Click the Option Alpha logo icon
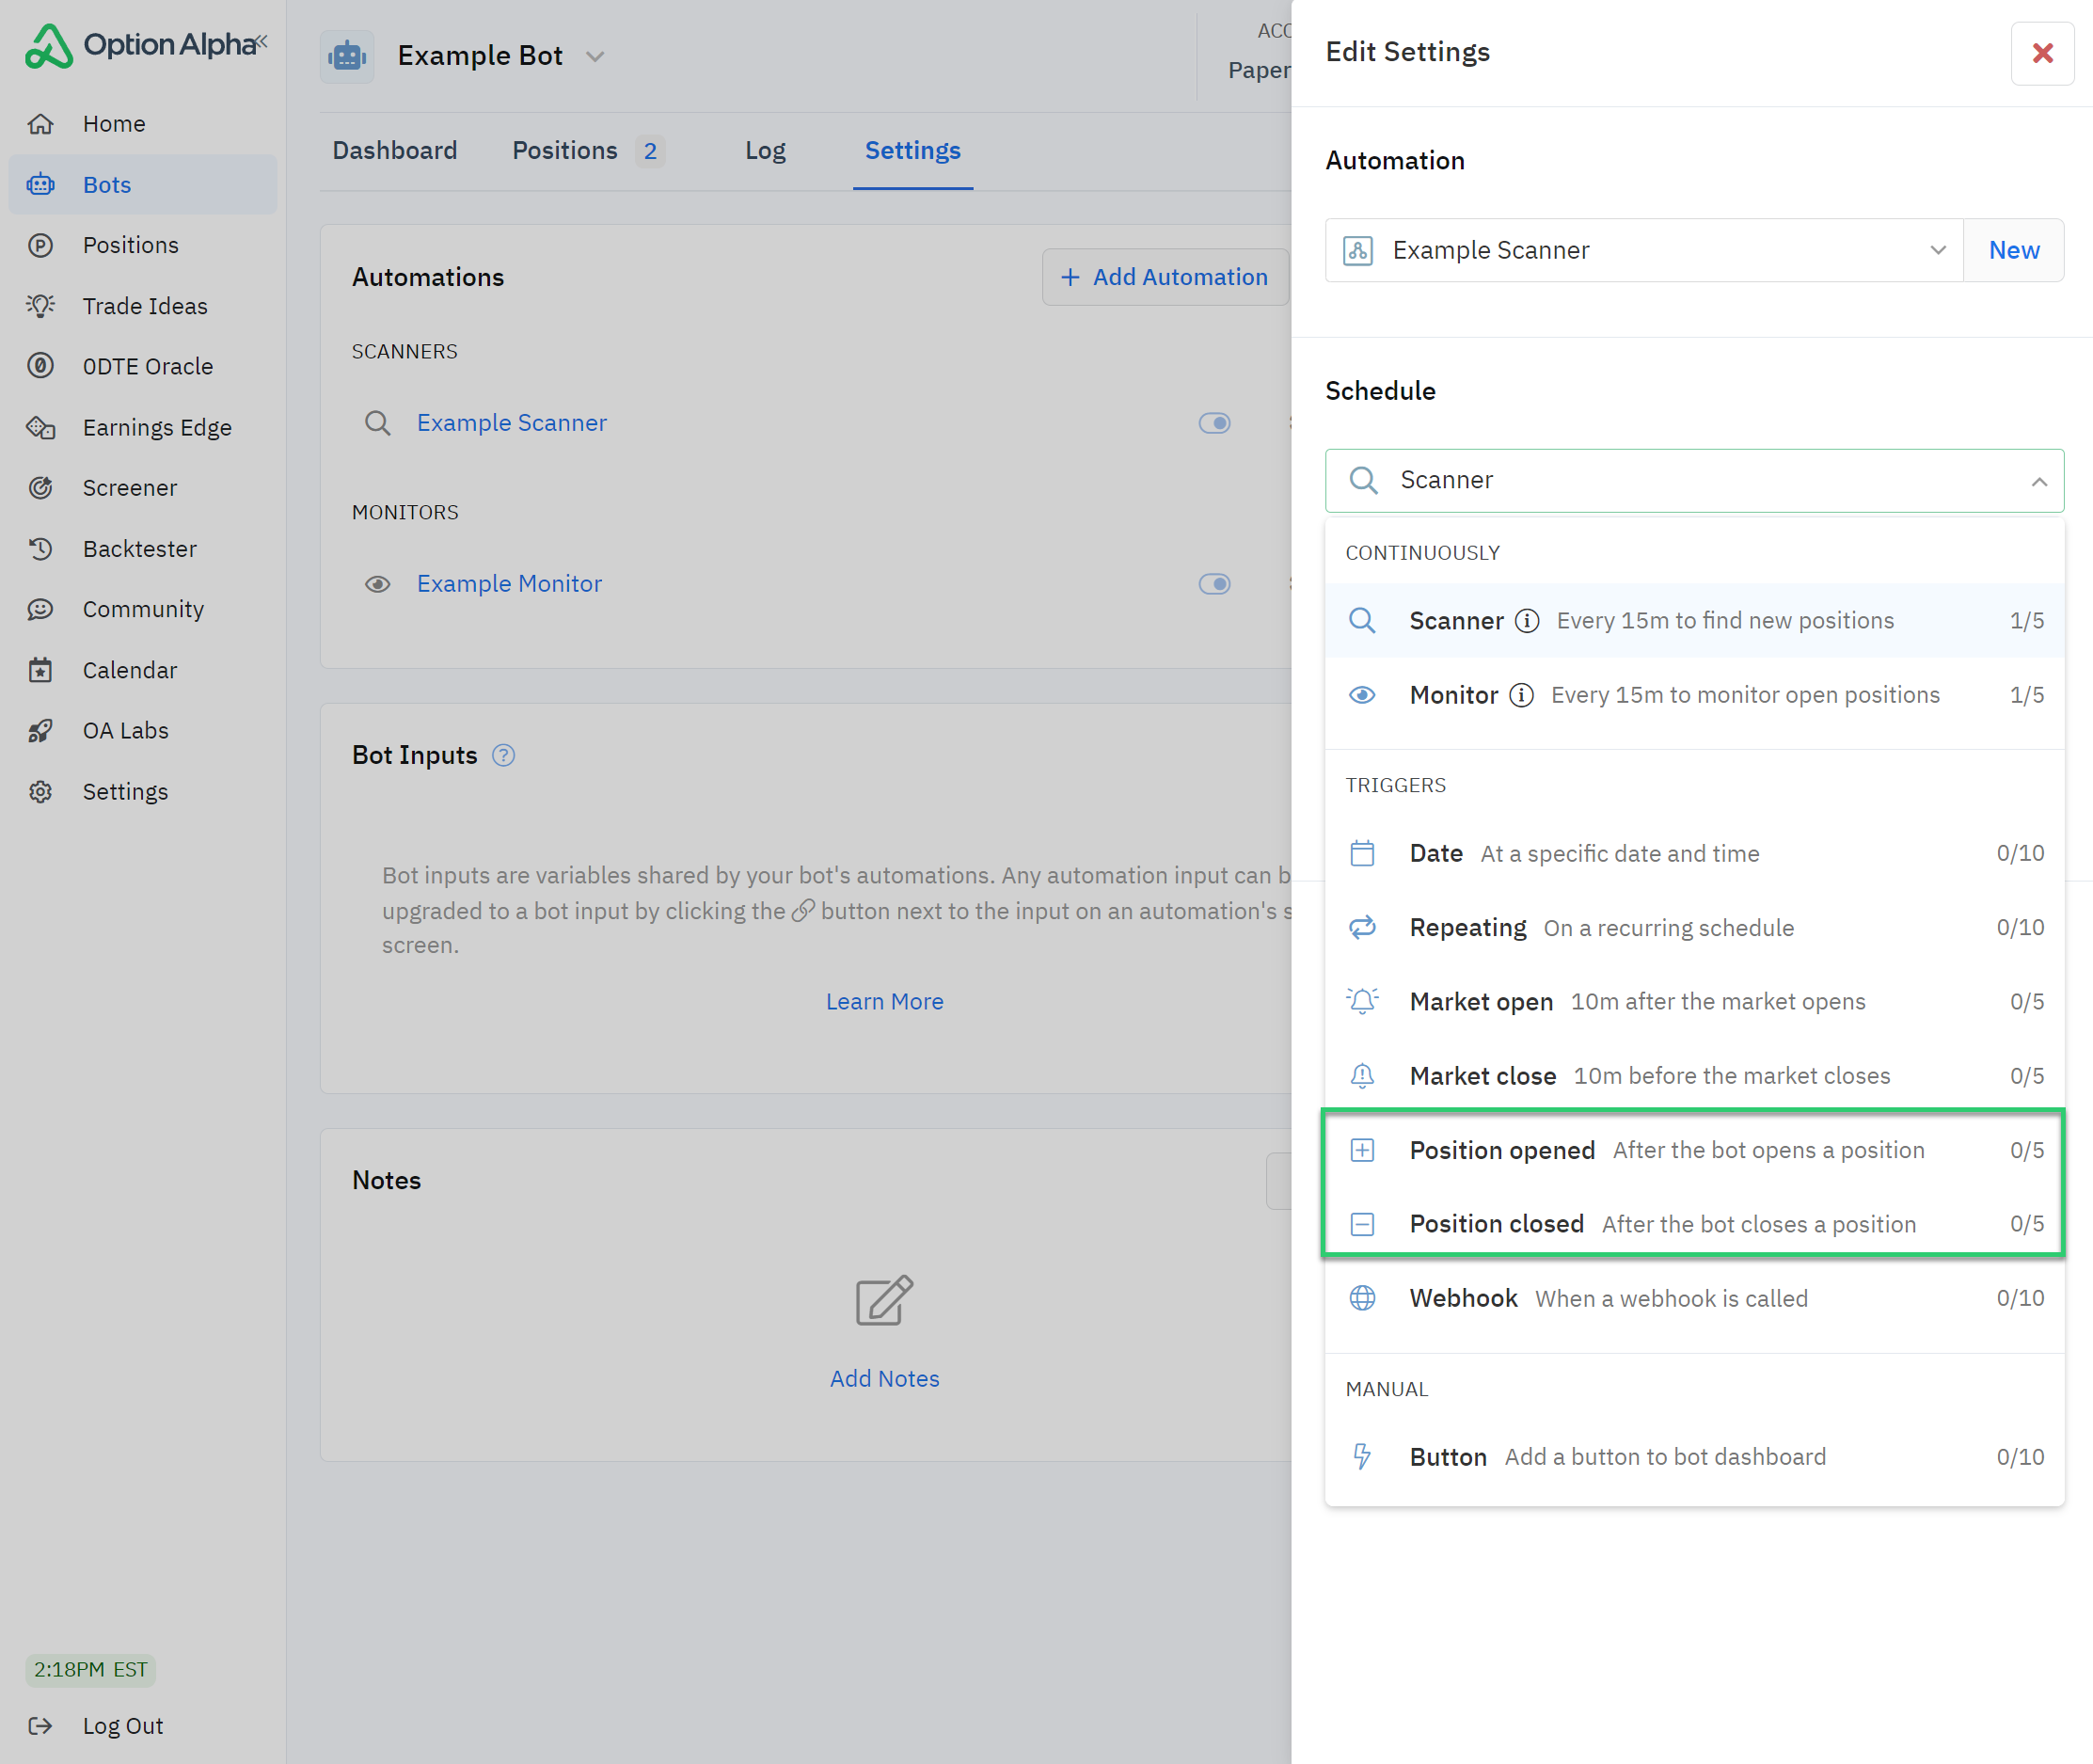 click(49, 46)
